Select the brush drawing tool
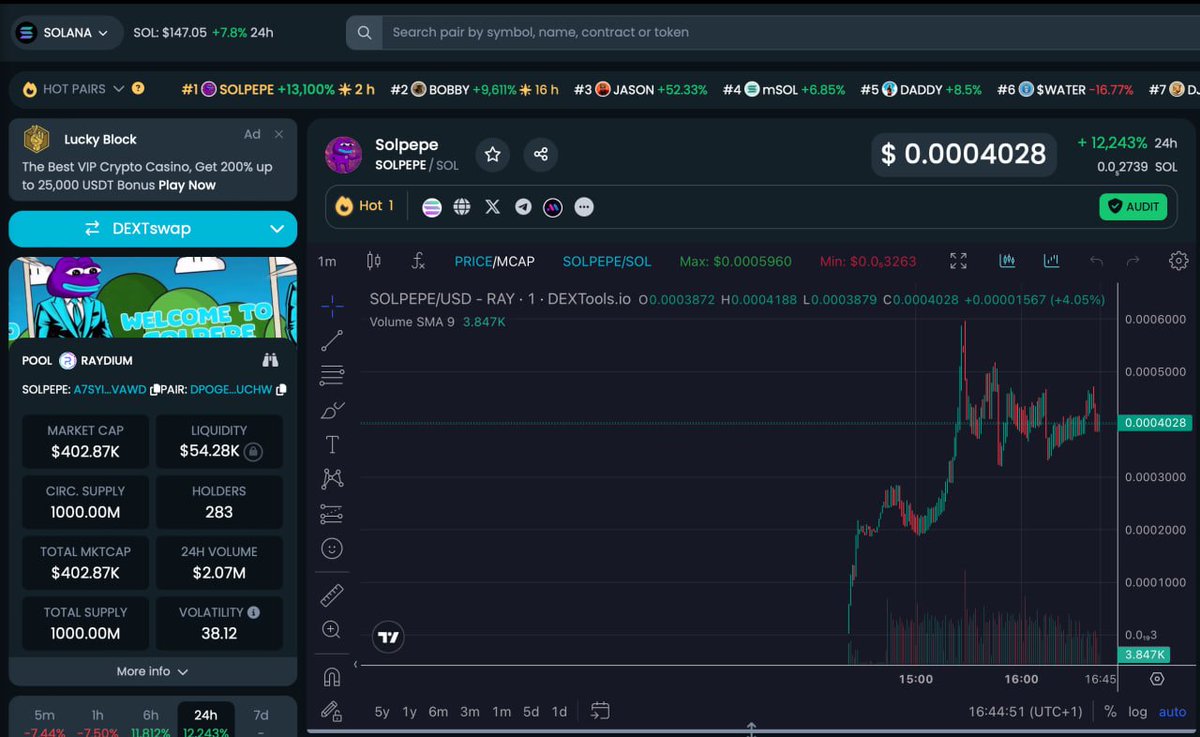 click(332, 410)
